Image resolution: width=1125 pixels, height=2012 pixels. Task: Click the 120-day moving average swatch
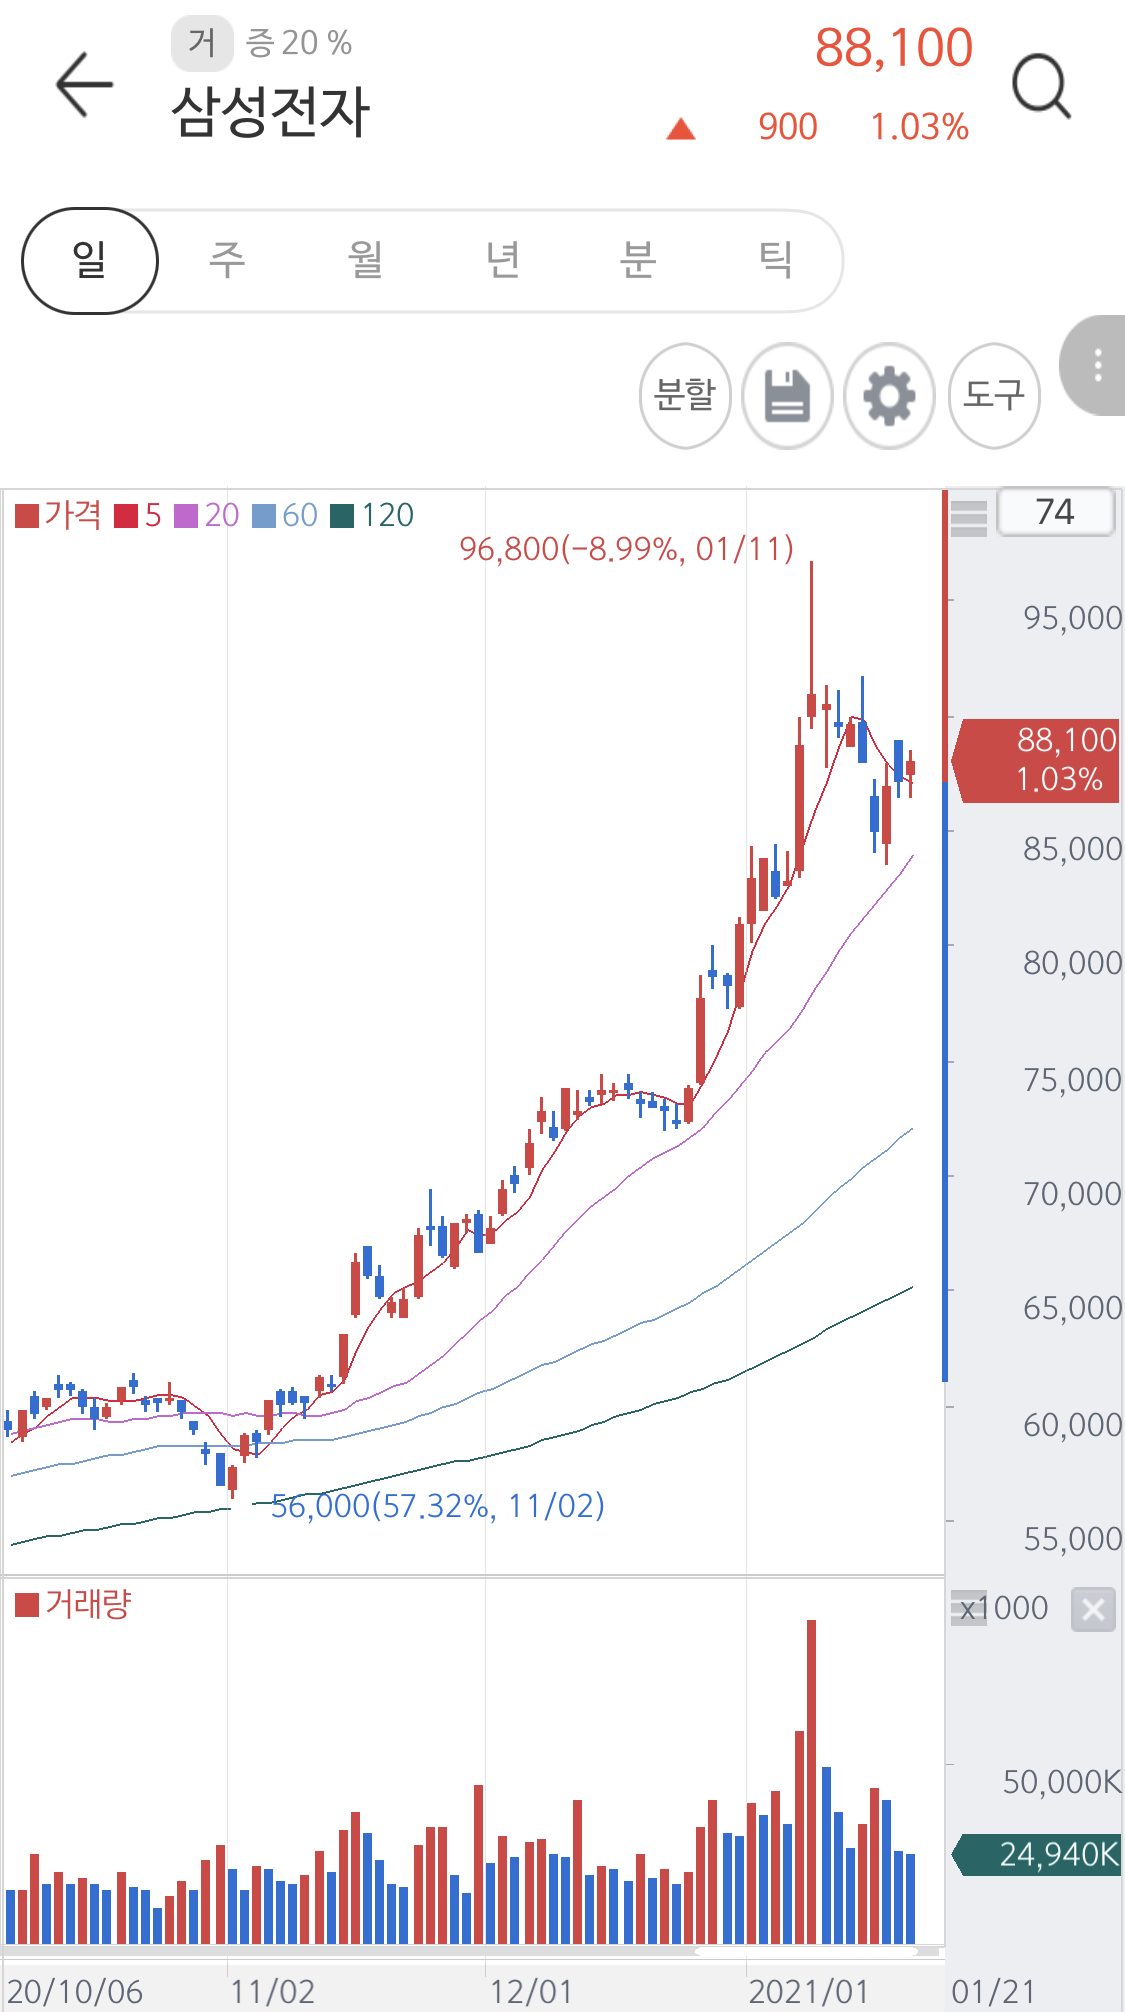coord(342,516)
